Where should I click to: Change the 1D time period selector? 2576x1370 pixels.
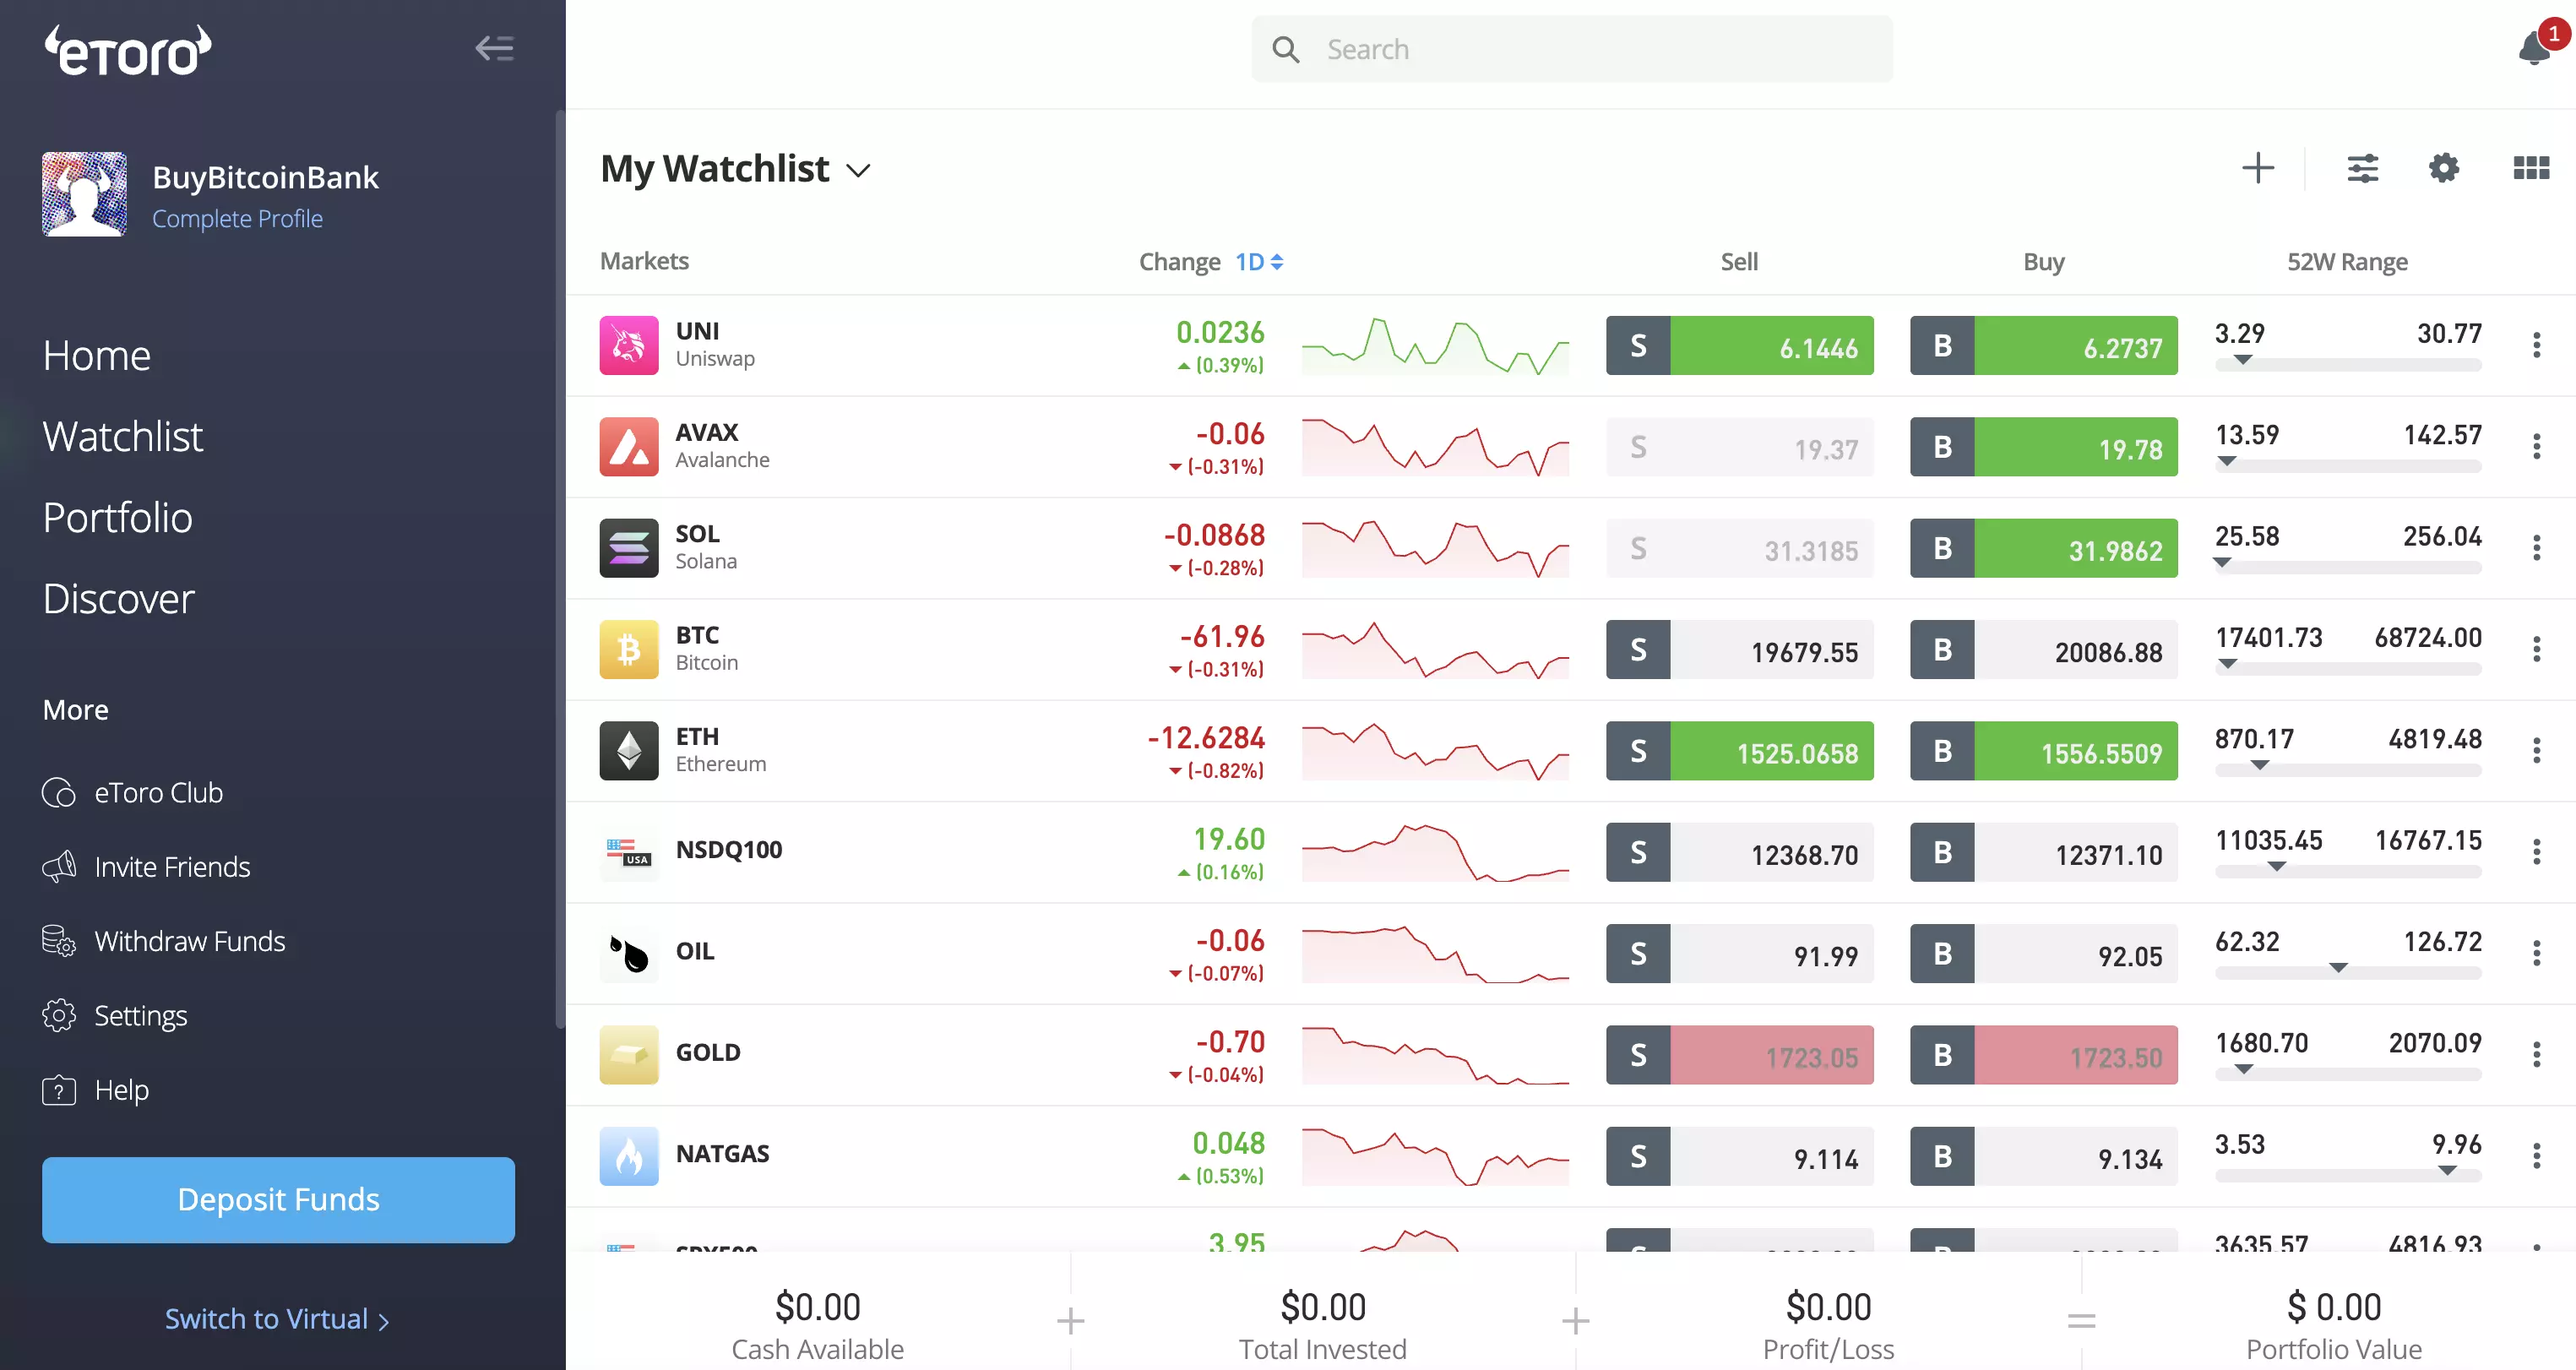pyautogui.click(x=1259, y=262)
